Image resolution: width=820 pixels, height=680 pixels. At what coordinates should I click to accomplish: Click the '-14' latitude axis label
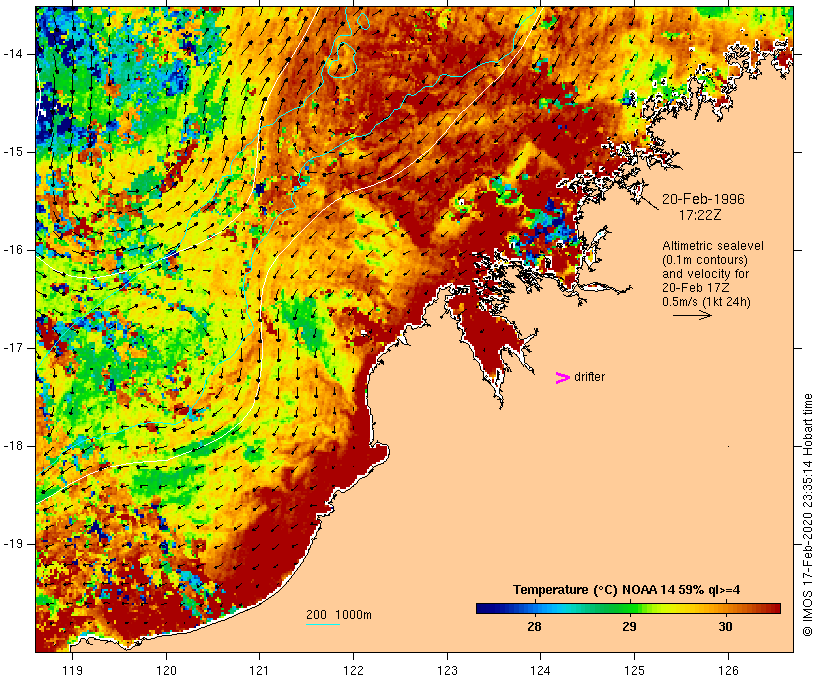tap(13, 54)
